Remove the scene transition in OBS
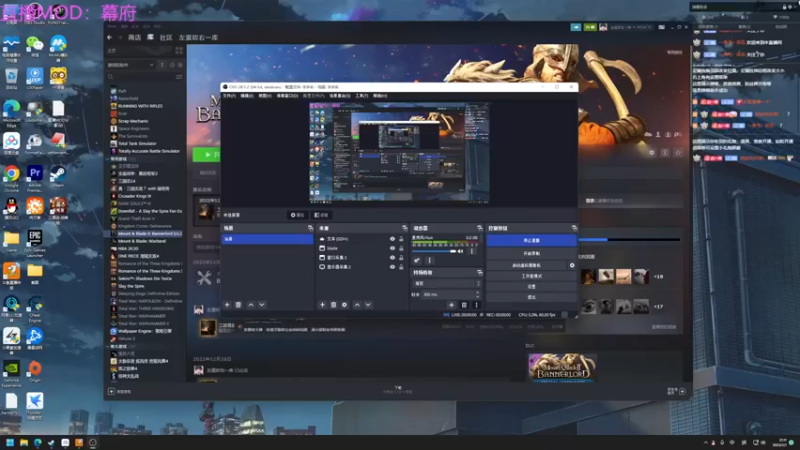The height and width of the screenshot is (450, 800). click(x=464, y=305)
